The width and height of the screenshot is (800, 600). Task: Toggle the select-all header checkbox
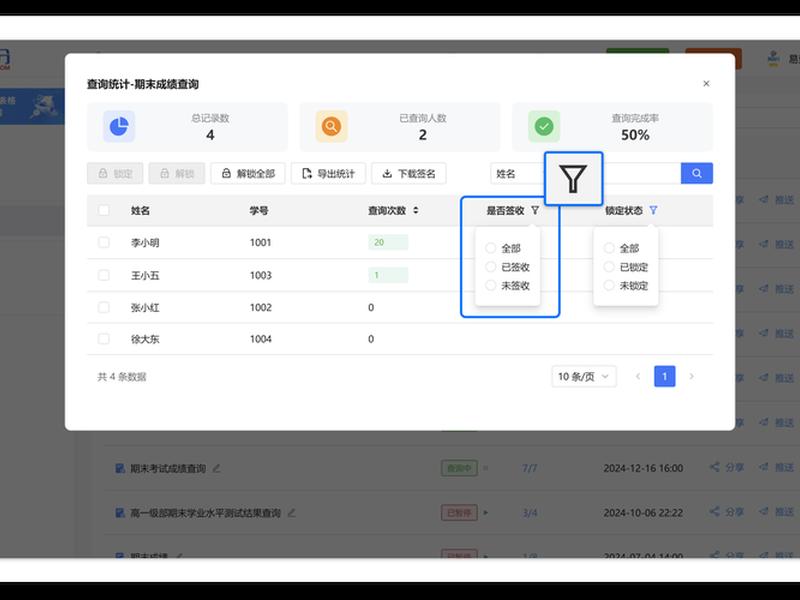point(104,210)
